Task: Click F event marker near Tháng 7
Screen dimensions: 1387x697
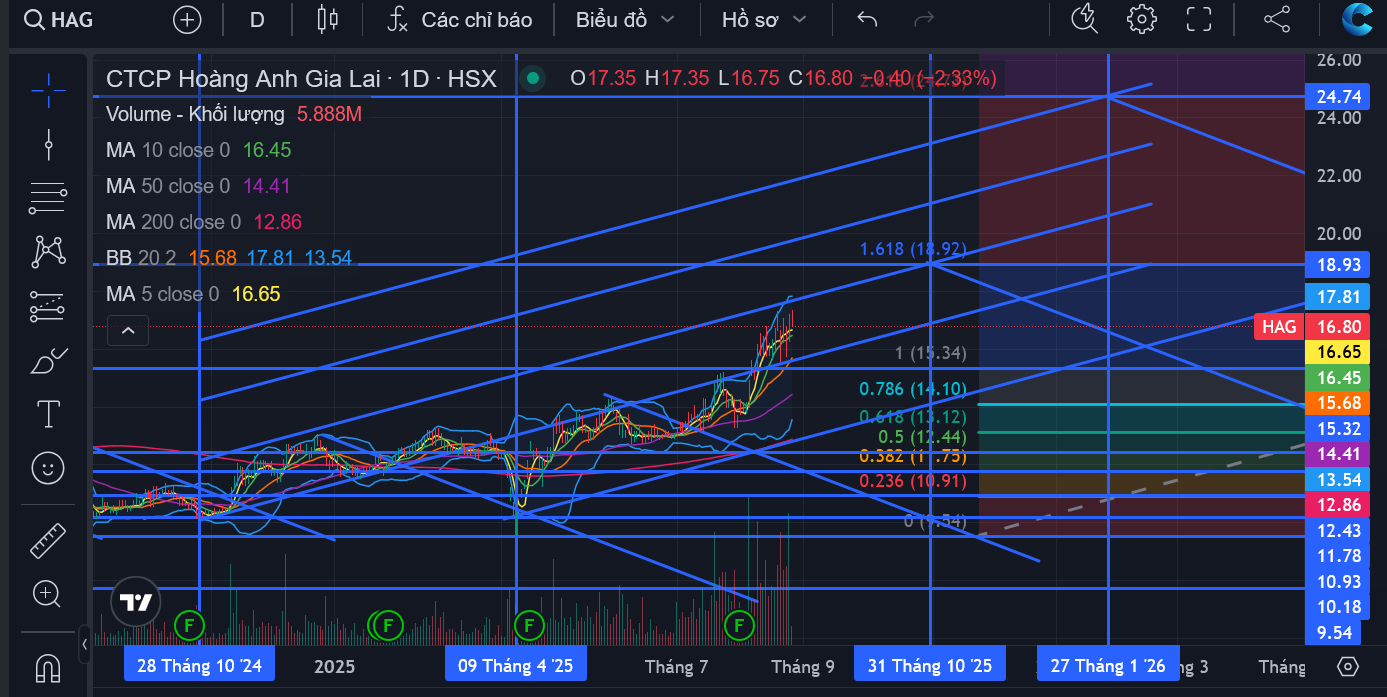Action: tap(739, 627)
